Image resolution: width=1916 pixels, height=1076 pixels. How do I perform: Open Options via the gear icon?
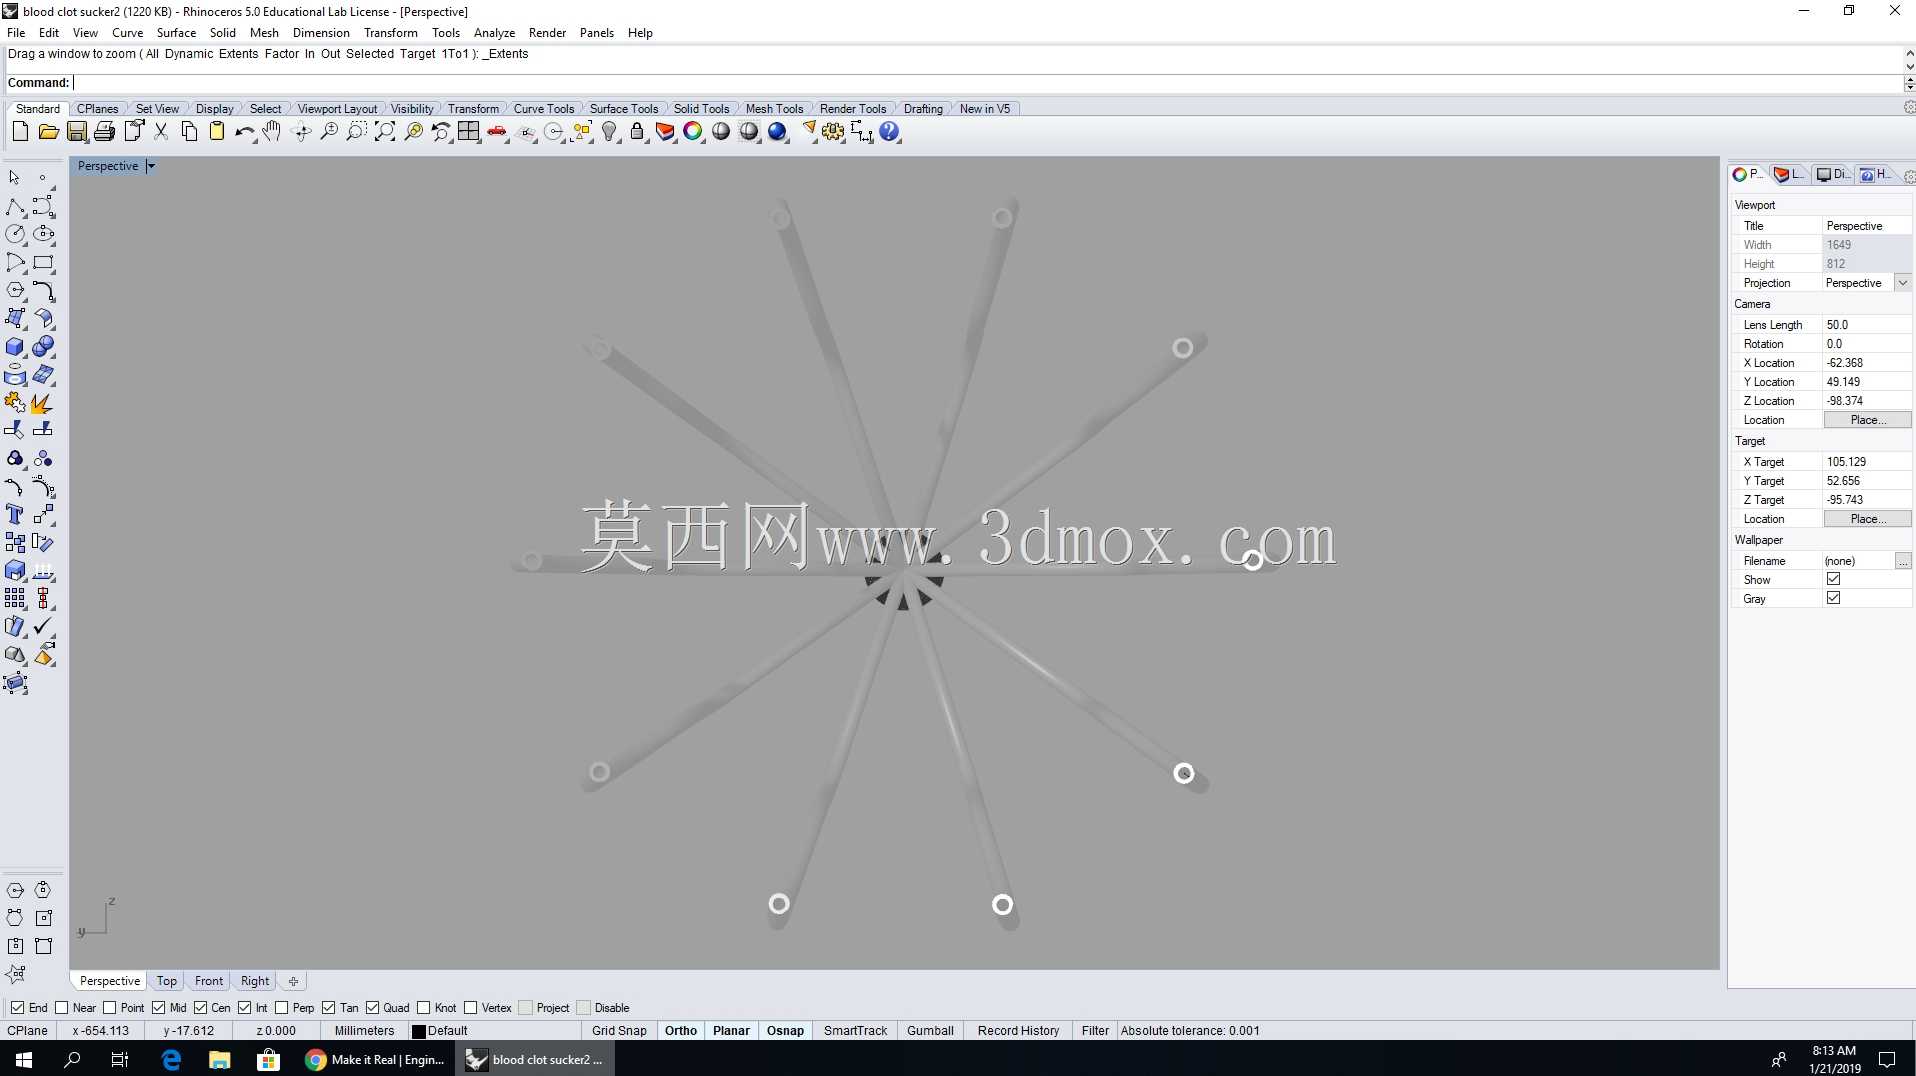833,132
